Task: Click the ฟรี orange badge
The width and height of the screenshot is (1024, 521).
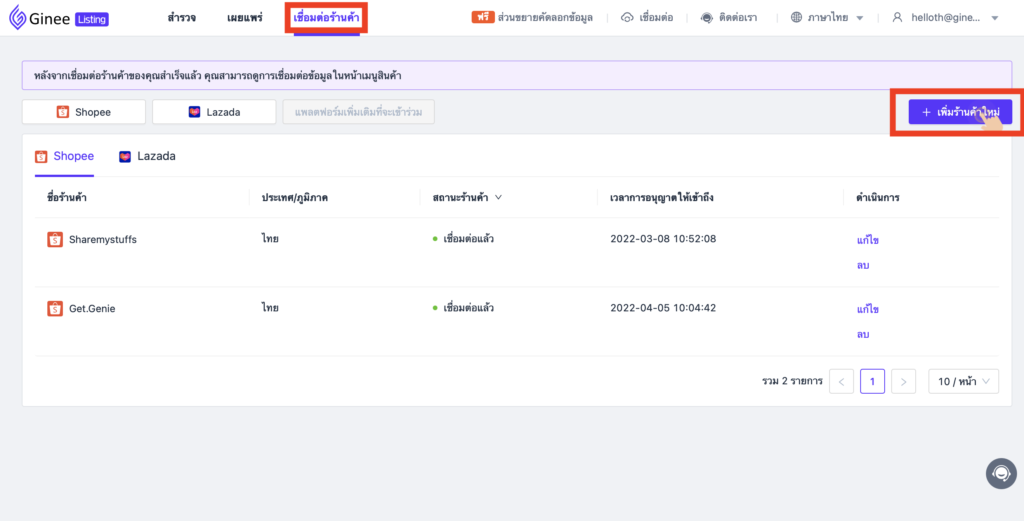Action: 483,18
